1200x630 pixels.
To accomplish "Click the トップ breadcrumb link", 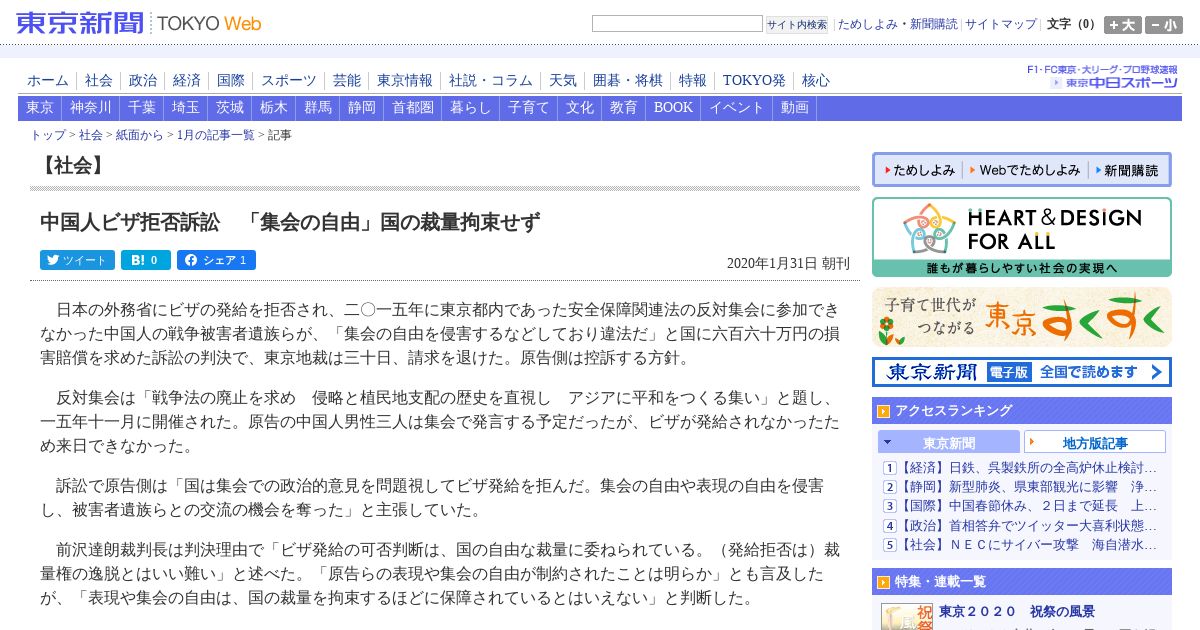I will click(48, 135).
